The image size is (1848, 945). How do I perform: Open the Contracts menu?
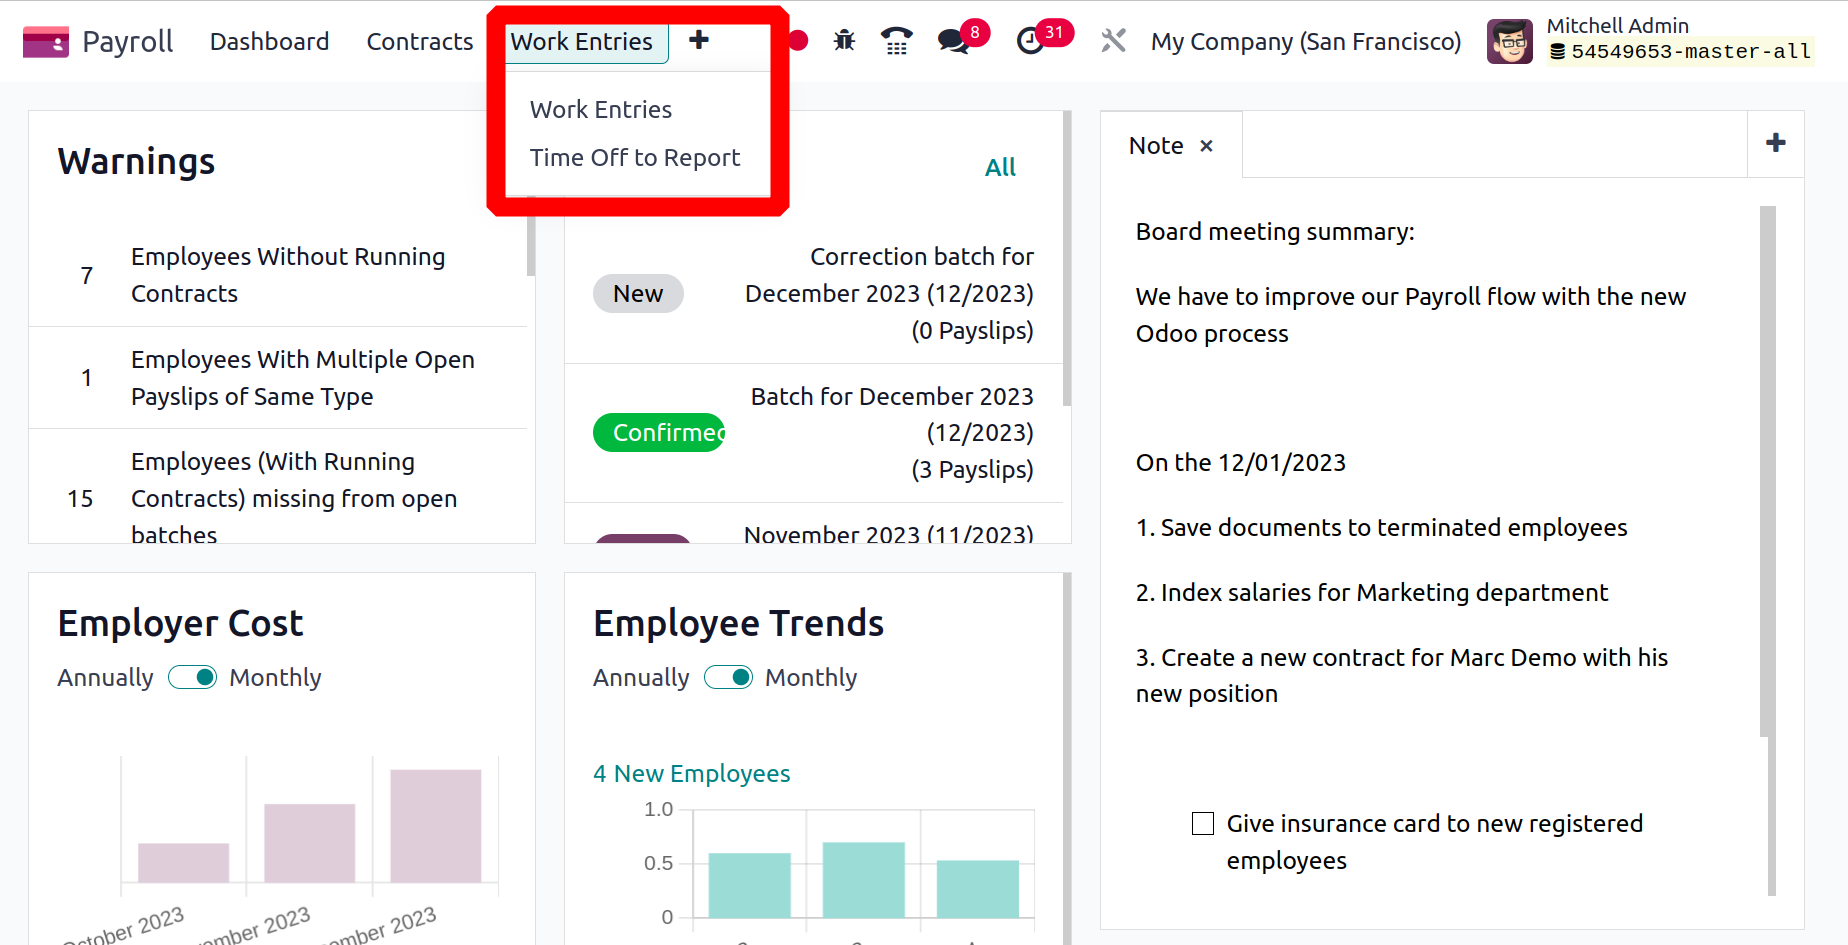coord(420,42)
